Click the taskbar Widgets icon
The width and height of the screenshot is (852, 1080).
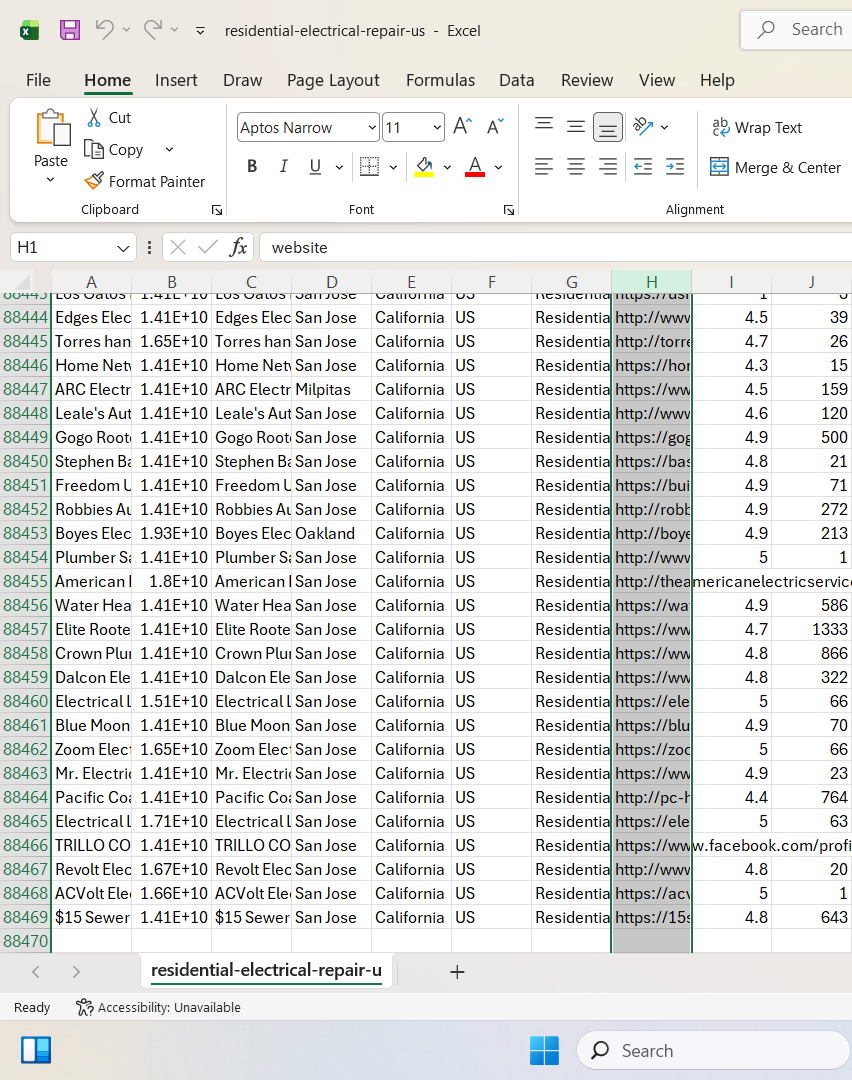click(36, 1050)
